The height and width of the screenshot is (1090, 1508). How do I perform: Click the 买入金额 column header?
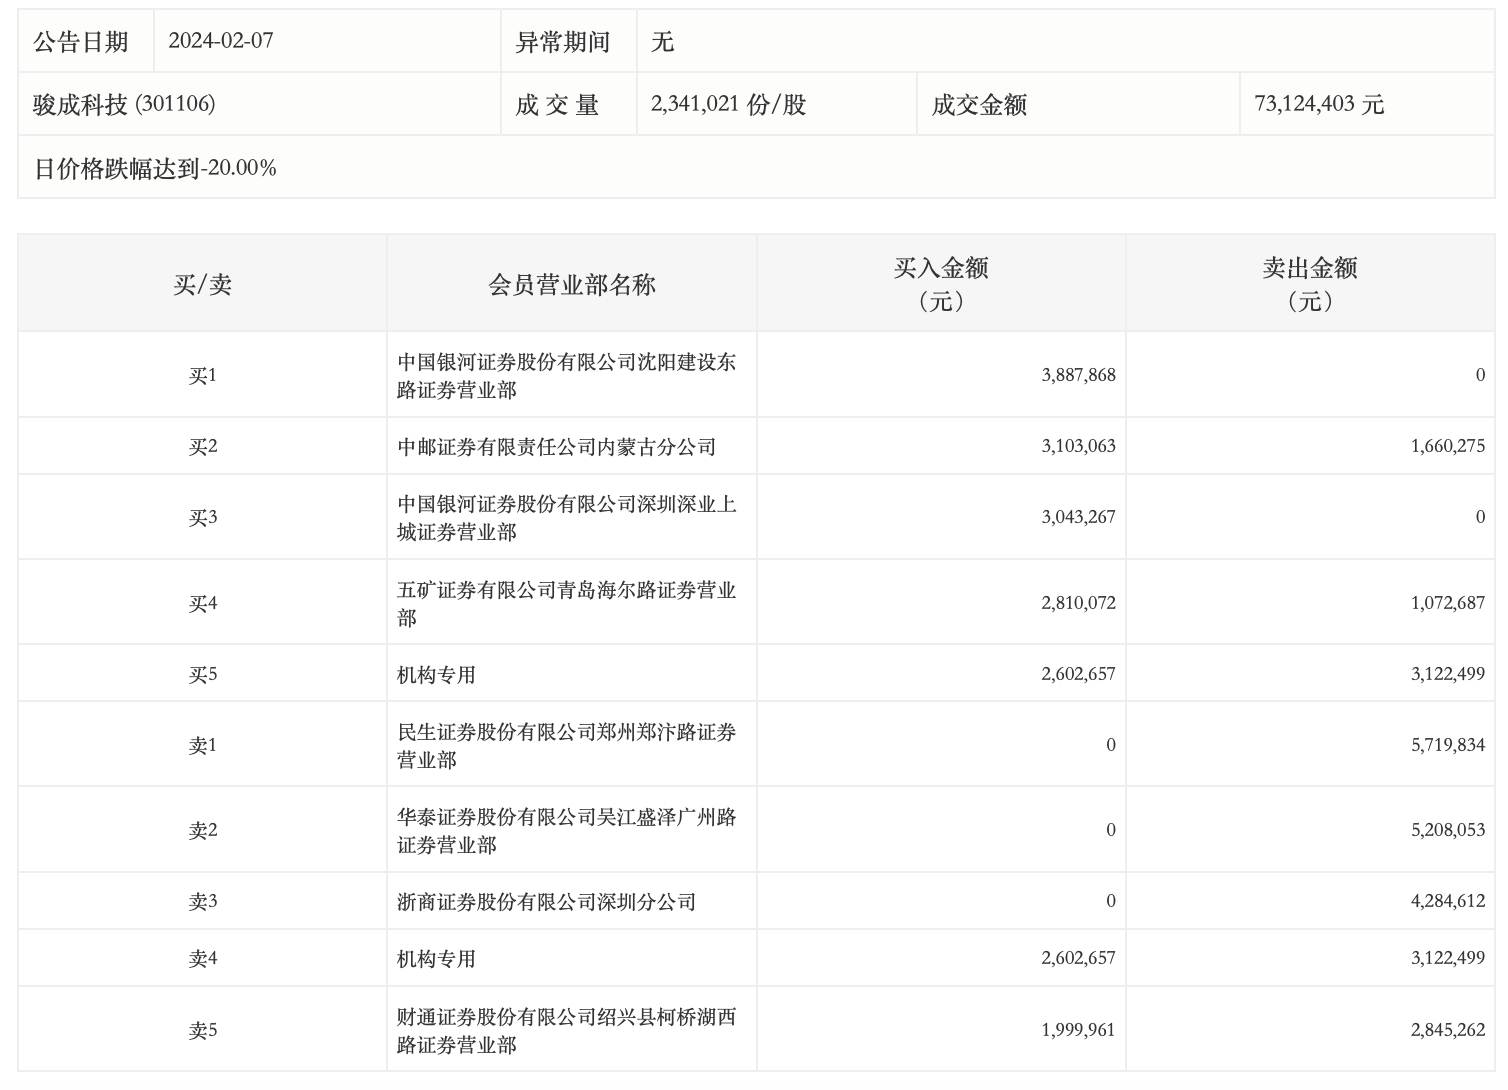click(940, 284)
